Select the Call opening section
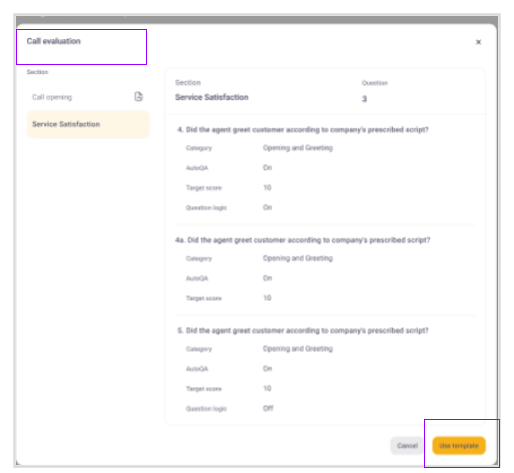The width and height of the screenshot is (514, 473). tap(88, 97)
